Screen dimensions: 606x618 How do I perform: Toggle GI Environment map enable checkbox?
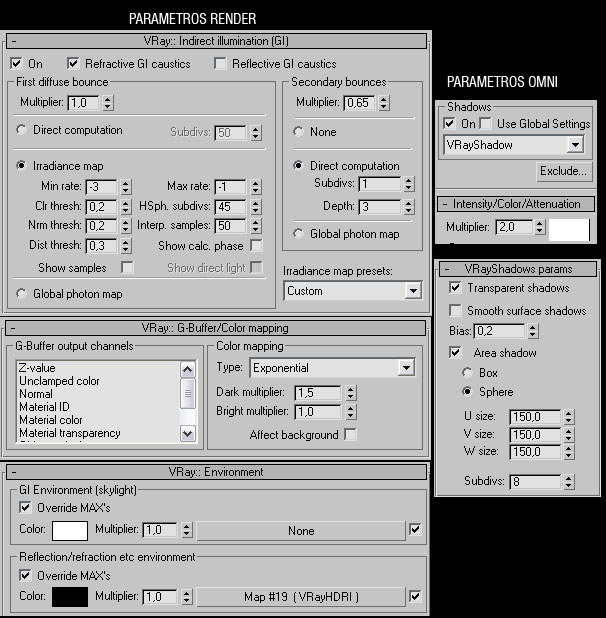click(x=415, y=529)
